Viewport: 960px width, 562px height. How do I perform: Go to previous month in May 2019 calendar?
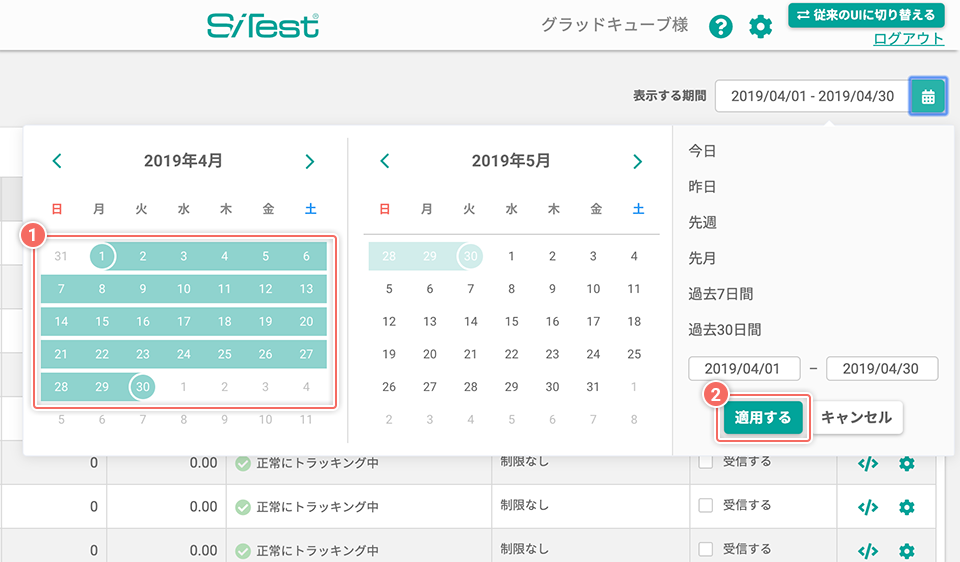pyautogui.click(x=384, y=161)
